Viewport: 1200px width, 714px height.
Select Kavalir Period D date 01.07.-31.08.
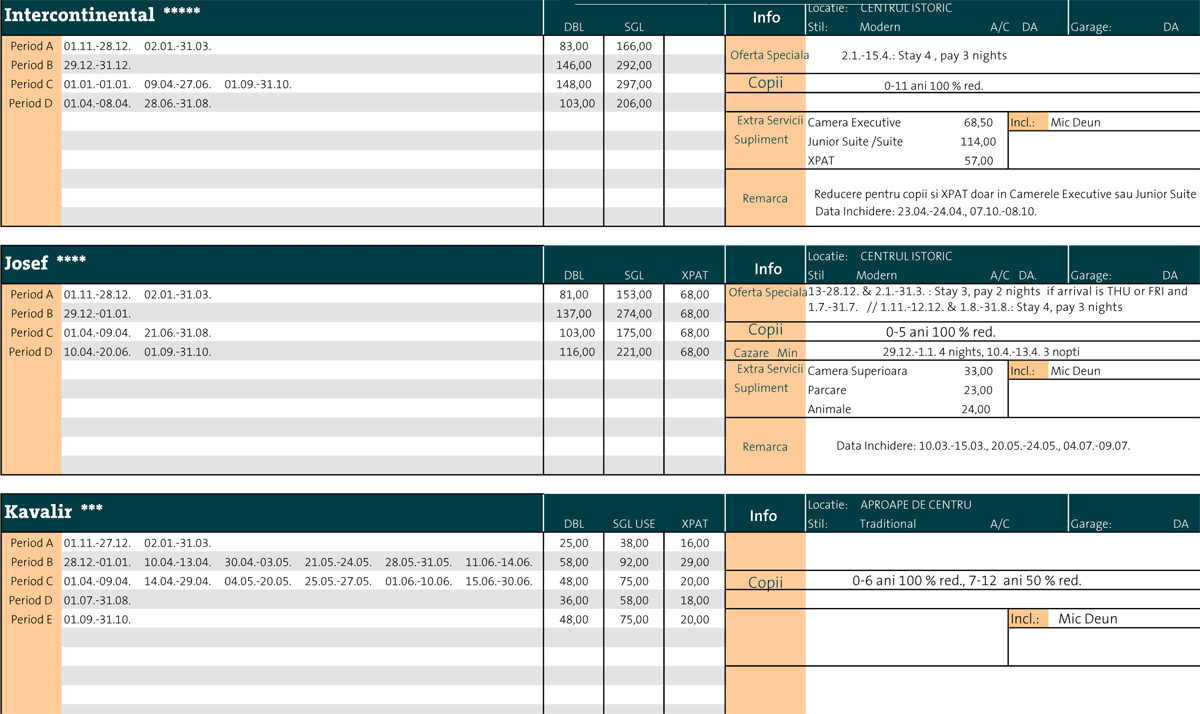(x=97, y=600)
